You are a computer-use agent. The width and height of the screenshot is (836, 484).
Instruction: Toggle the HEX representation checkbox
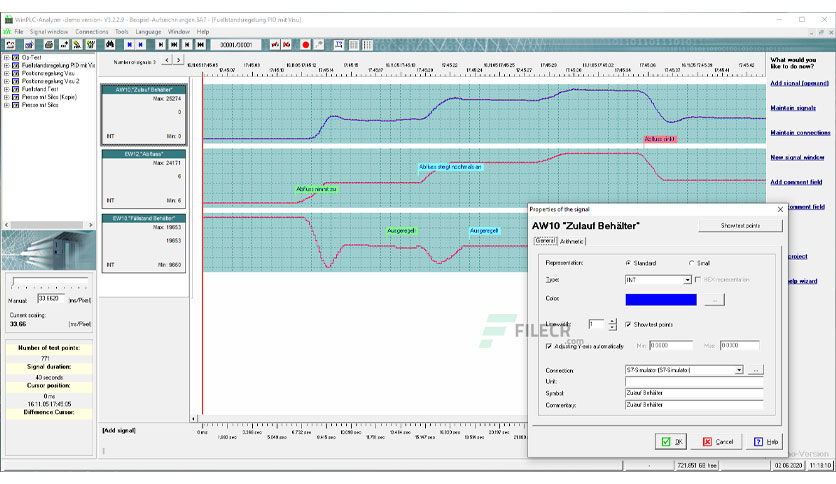(x=698, y=279)
